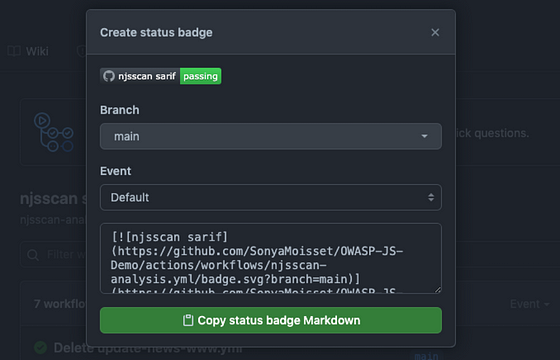
Task: Click the Event select up-down arrows
Action: (431, 197)
